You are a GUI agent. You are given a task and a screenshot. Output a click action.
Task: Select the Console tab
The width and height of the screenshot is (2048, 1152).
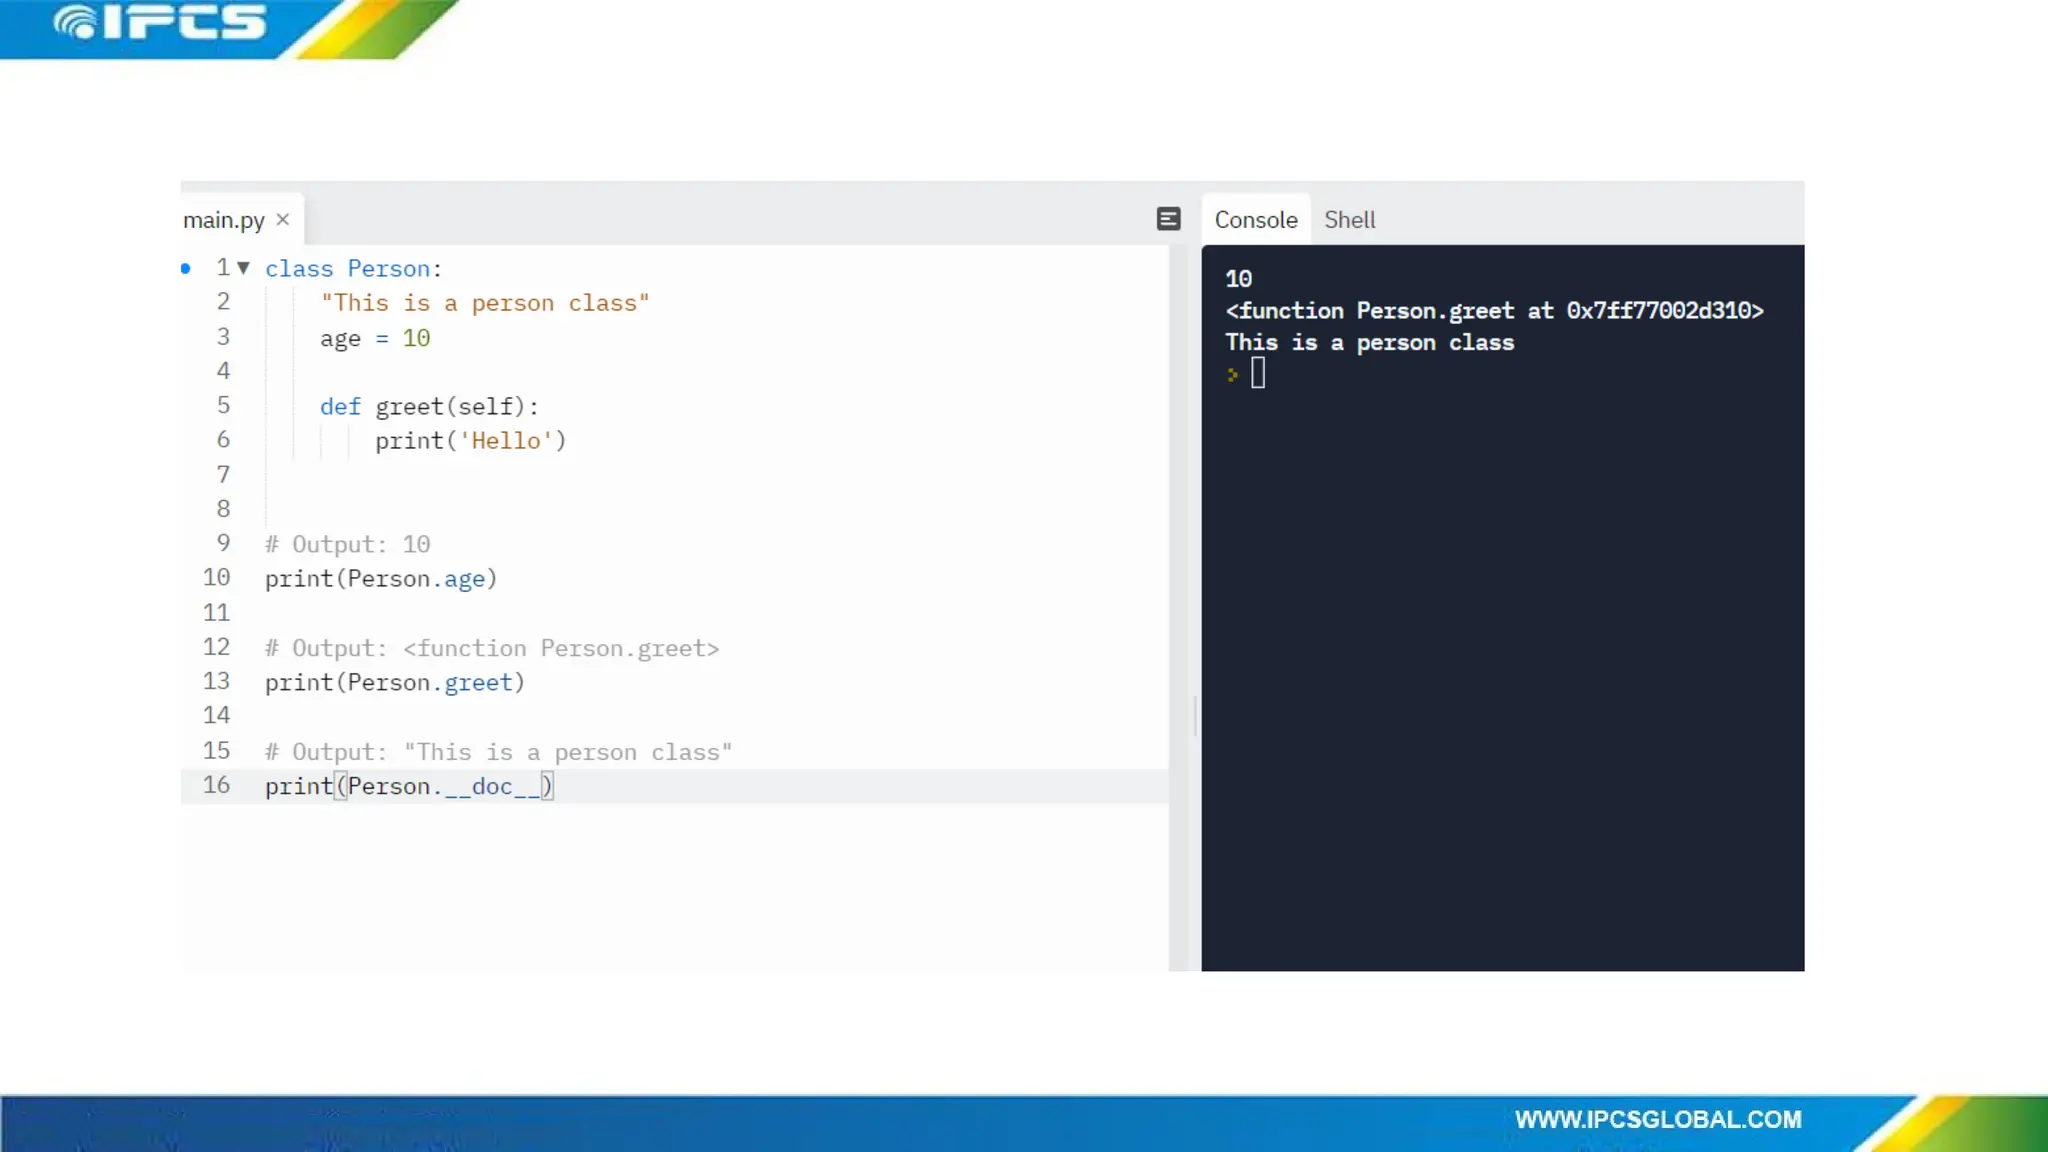pos(1255,220)
